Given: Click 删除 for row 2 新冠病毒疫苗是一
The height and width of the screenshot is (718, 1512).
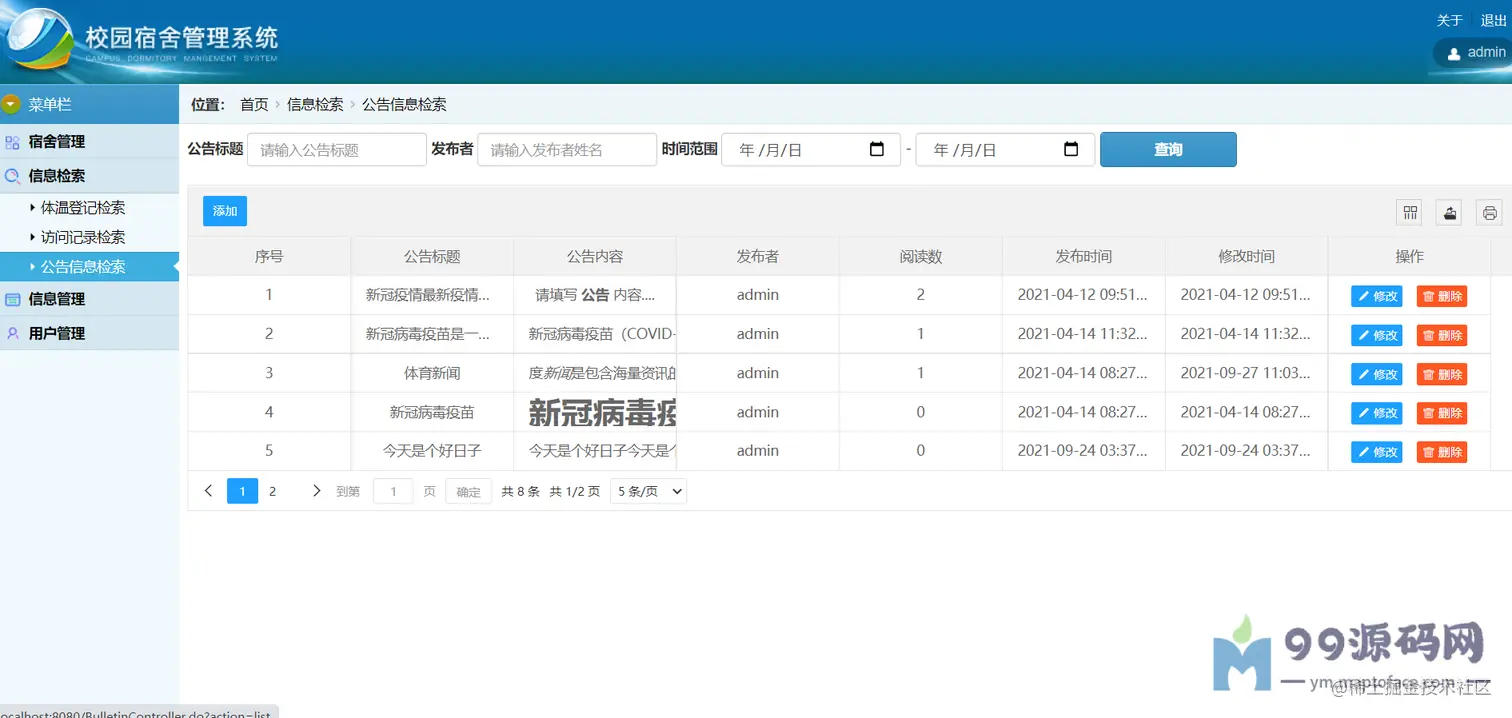Looking at the screenshot, I should pos(1442,335).
